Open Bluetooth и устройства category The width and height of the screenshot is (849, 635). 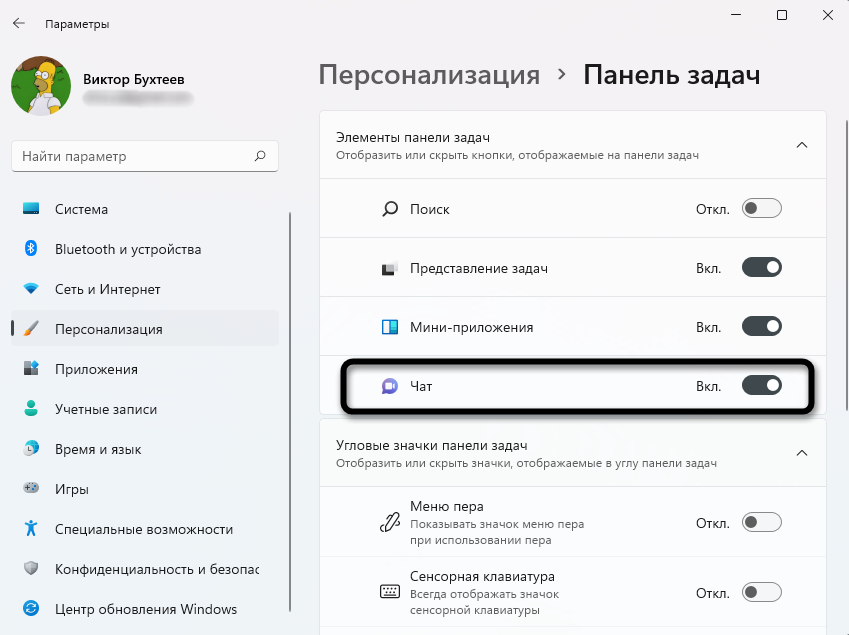[x=145, y=249]
